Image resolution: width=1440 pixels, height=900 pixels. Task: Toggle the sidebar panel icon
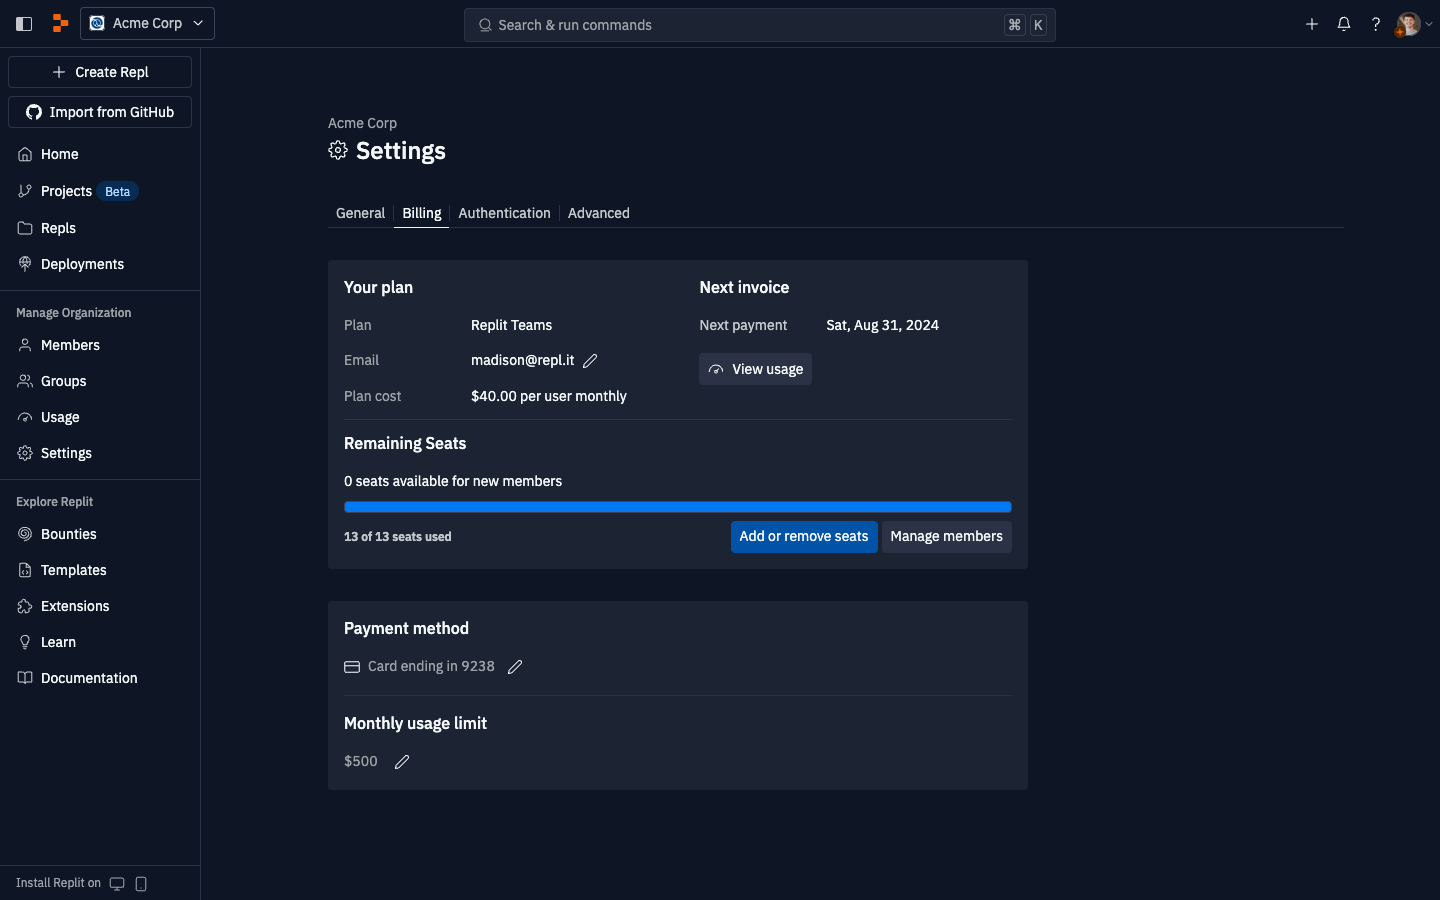24,24
